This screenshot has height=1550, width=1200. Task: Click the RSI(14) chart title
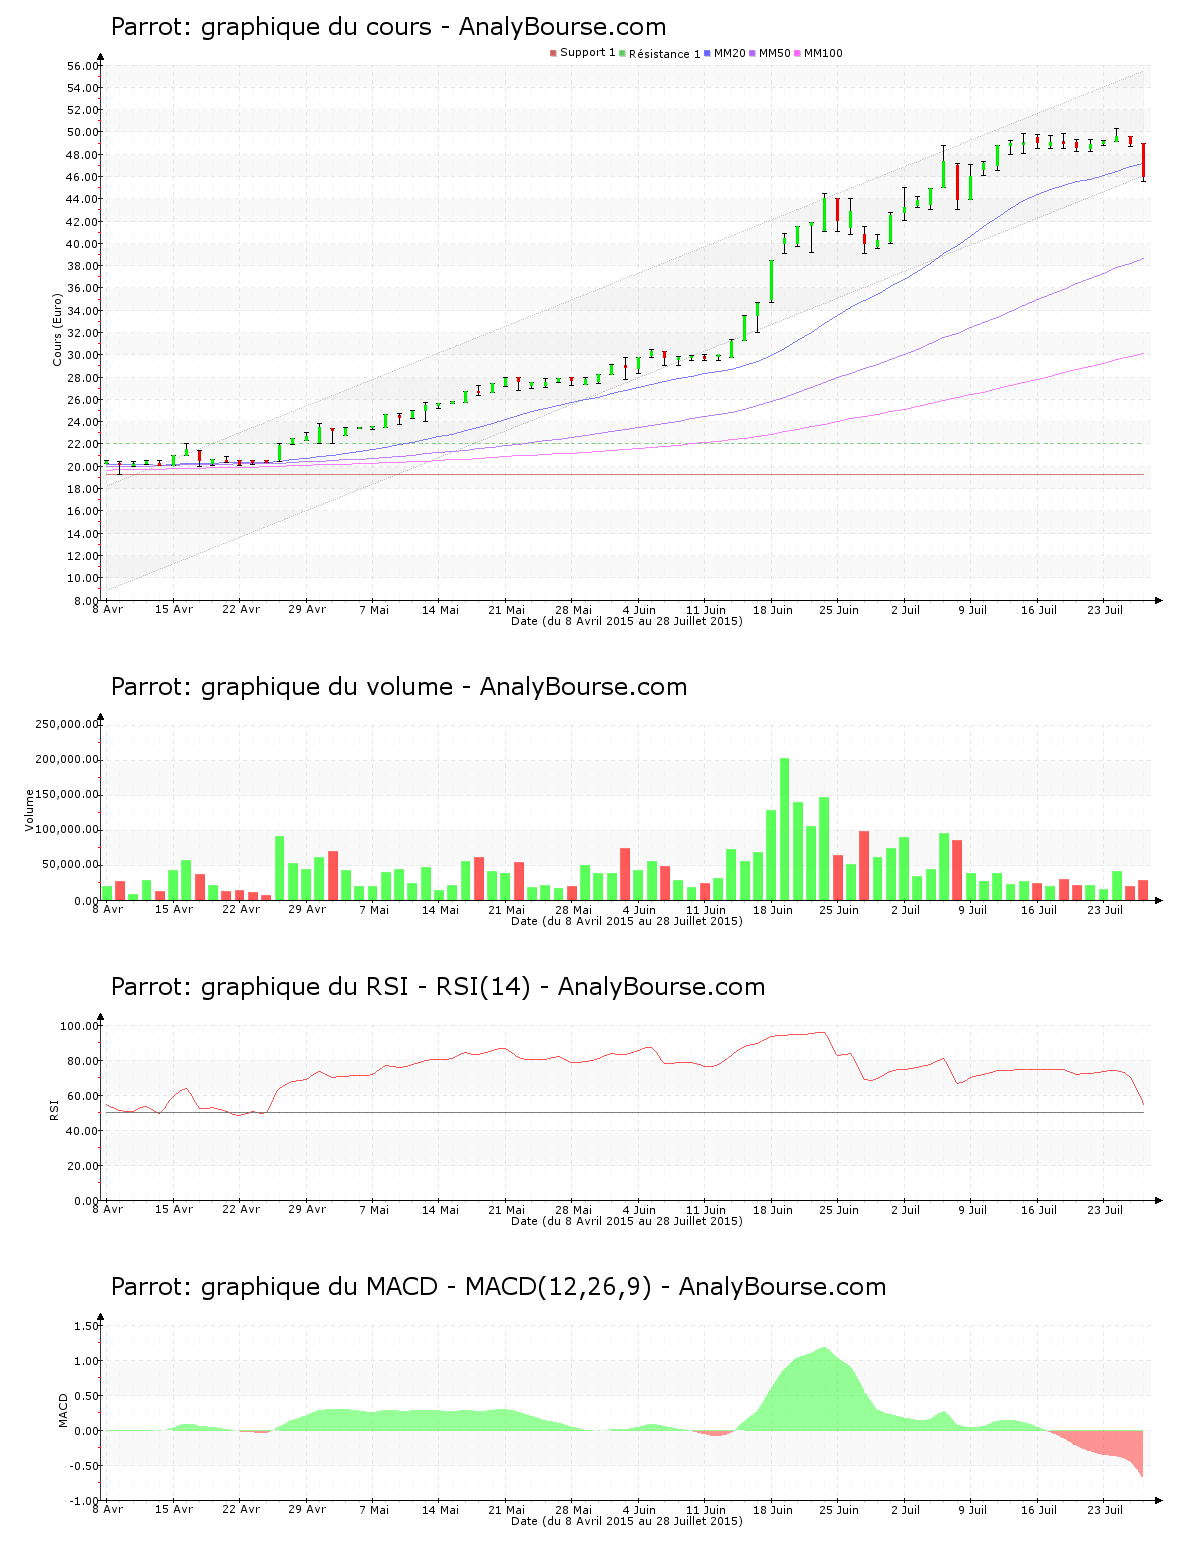point(438,987)
